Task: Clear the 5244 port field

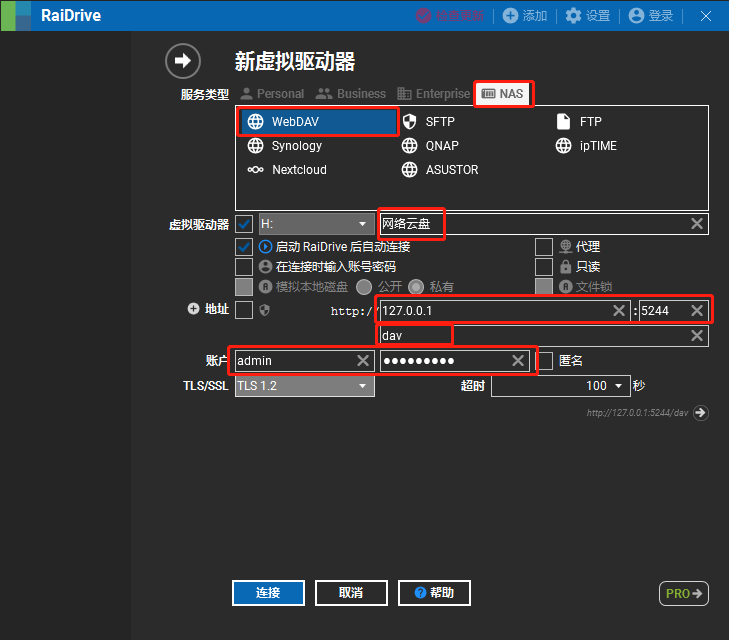Action: click(x=696, y=310)
